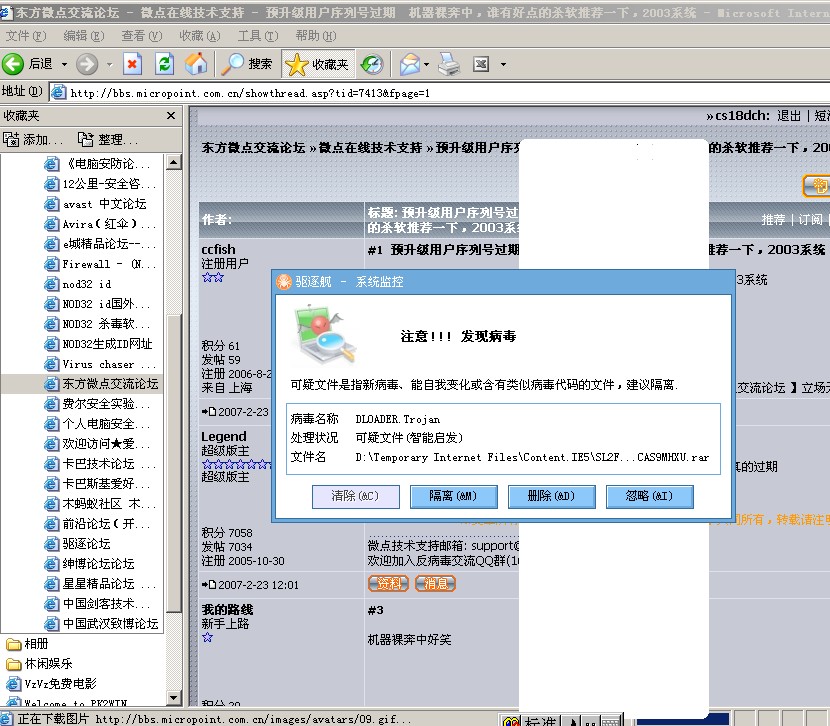Open dropdown arrow at the toolbar's far right

coord(503,65)
